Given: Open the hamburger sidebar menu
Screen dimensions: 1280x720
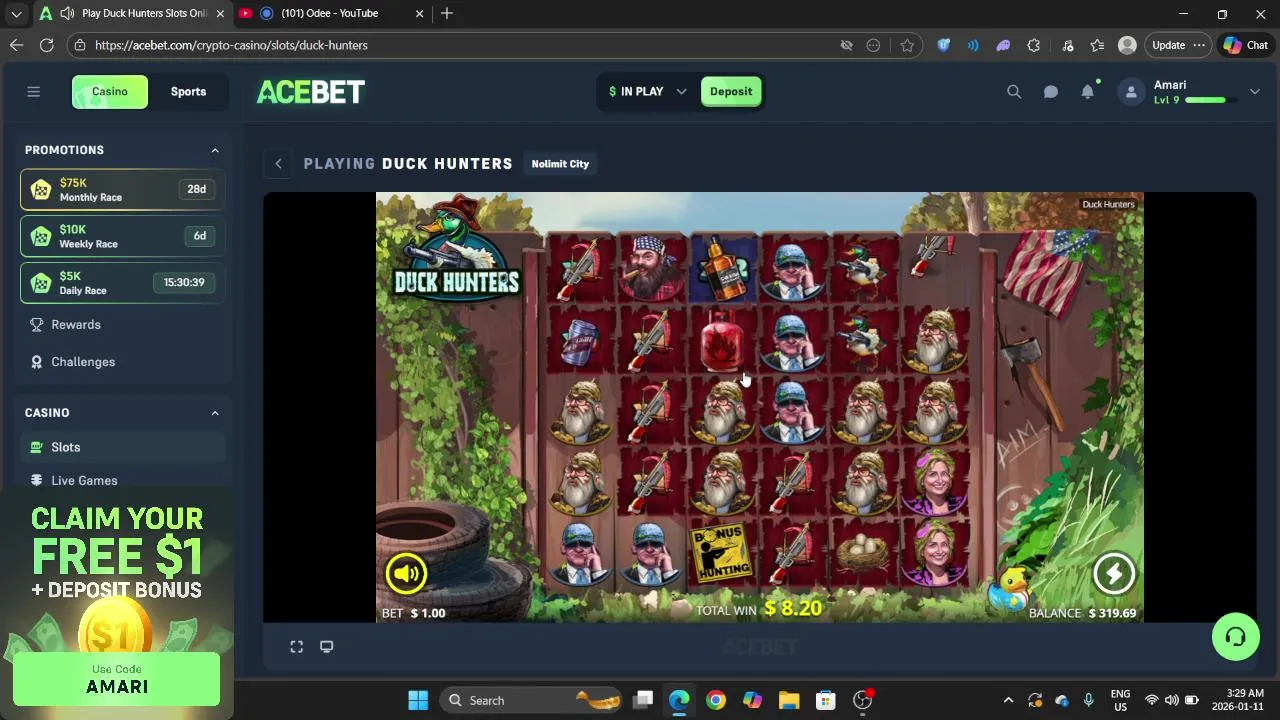Looking at the screenshot, I should pos(33,92).
